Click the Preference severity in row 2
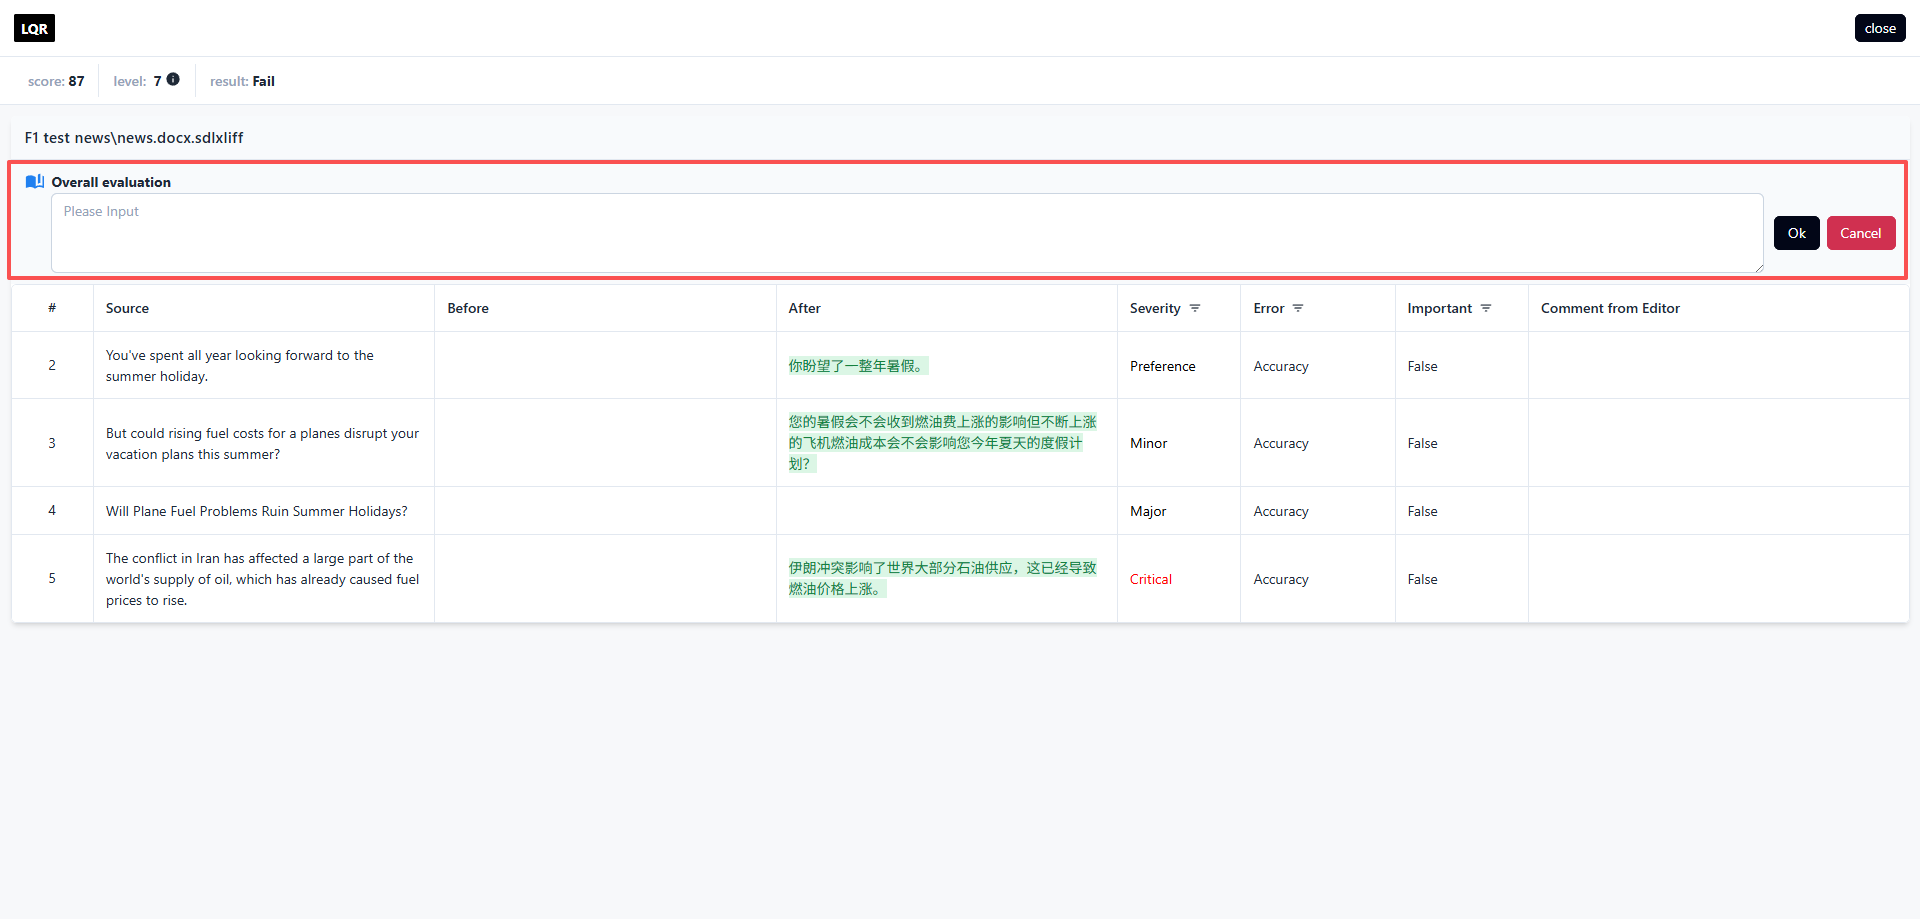Viewport: 1920px width, 919px height. 1163,366
